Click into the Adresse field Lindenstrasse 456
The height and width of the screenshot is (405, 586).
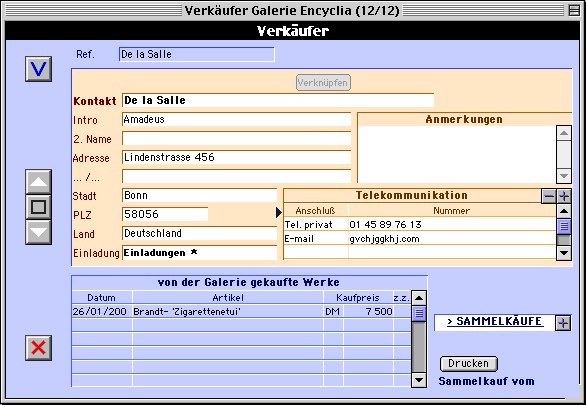[237, 157]
